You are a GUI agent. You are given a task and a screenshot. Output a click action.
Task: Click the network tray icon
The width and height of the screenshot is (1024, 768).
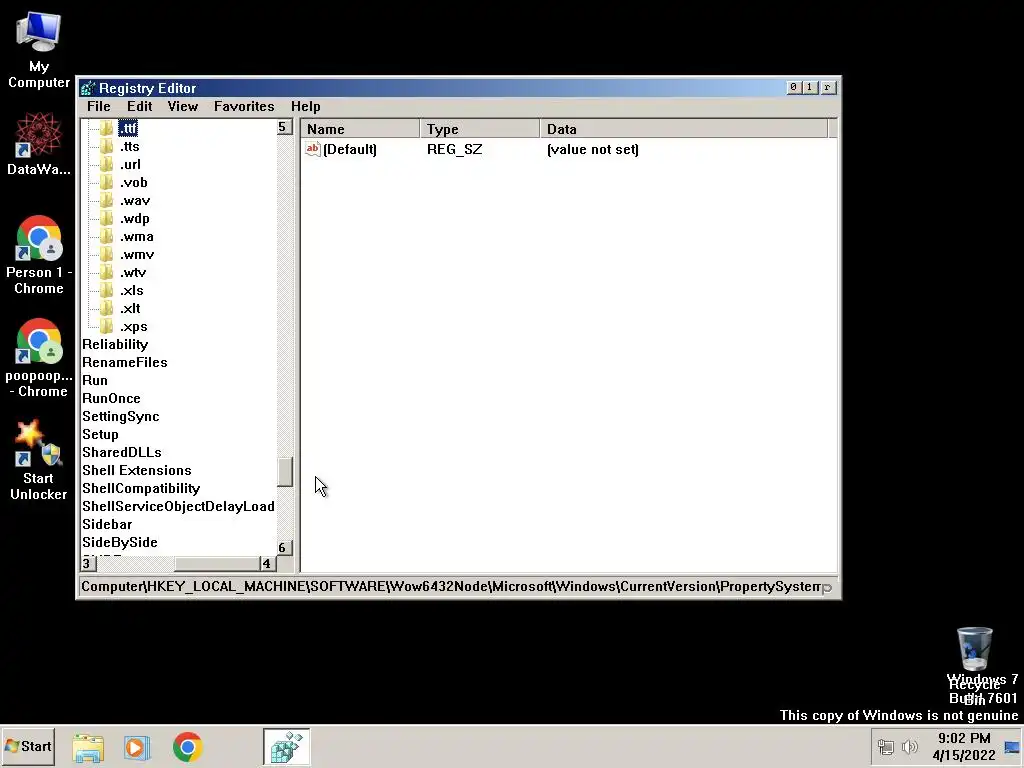coord(886,746)
